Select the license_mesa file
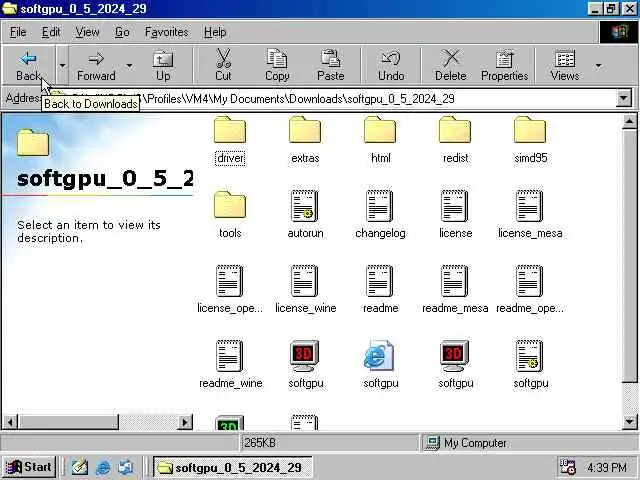The width and height of the screenshot is (640, 480). [531, 216]
